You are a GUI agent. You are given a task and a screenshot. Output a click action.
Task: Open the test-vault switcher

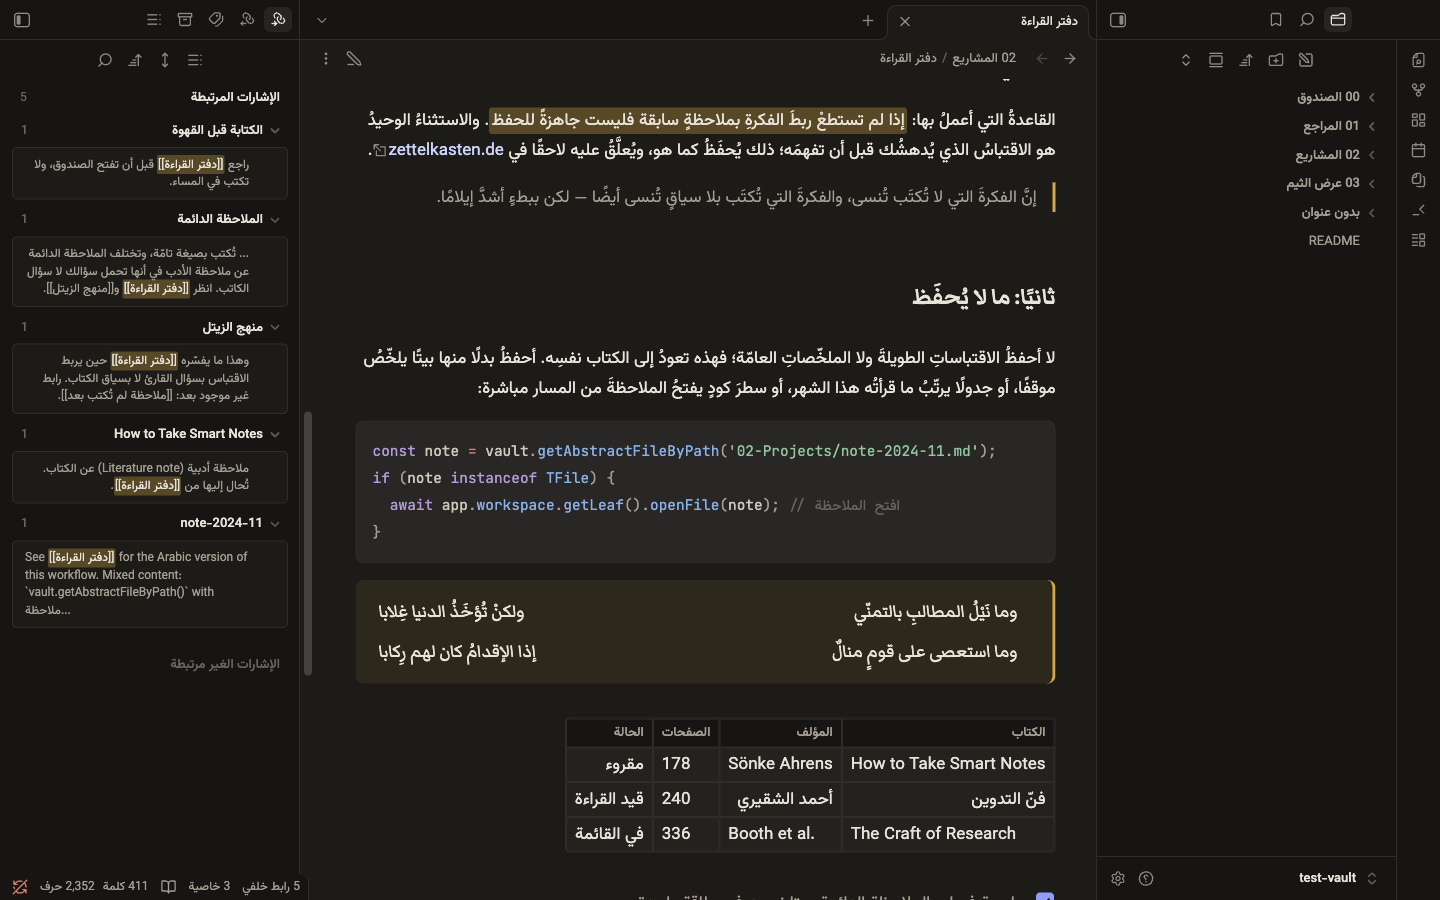pos(1337,878)
